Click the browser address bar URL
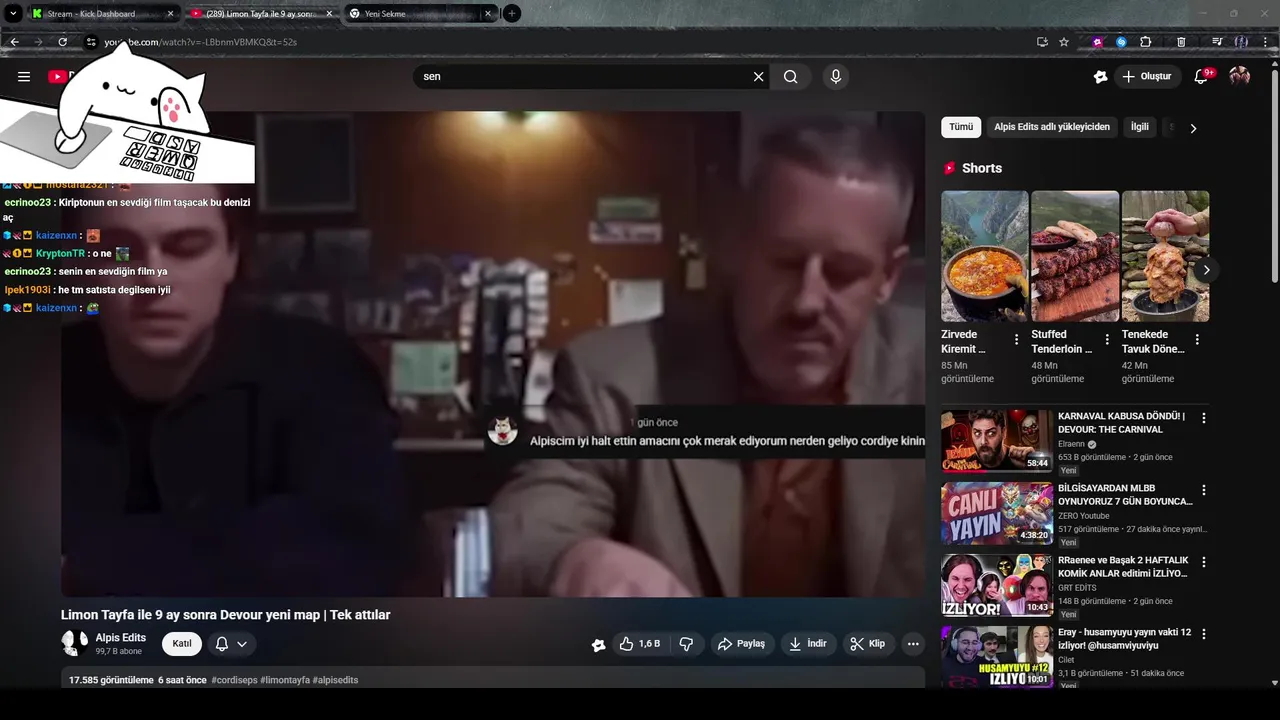 [x=200, y=42]
